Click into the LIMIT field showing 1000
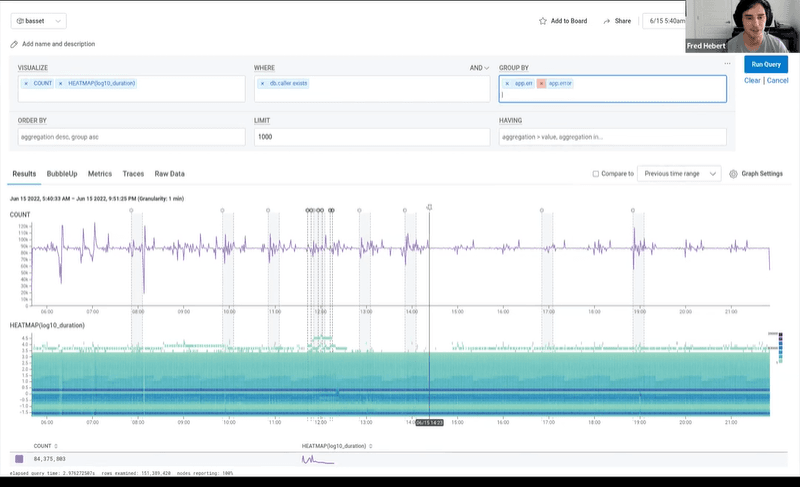Image resolution: width=800 pixels, height=487 pixels. [368, 136]
